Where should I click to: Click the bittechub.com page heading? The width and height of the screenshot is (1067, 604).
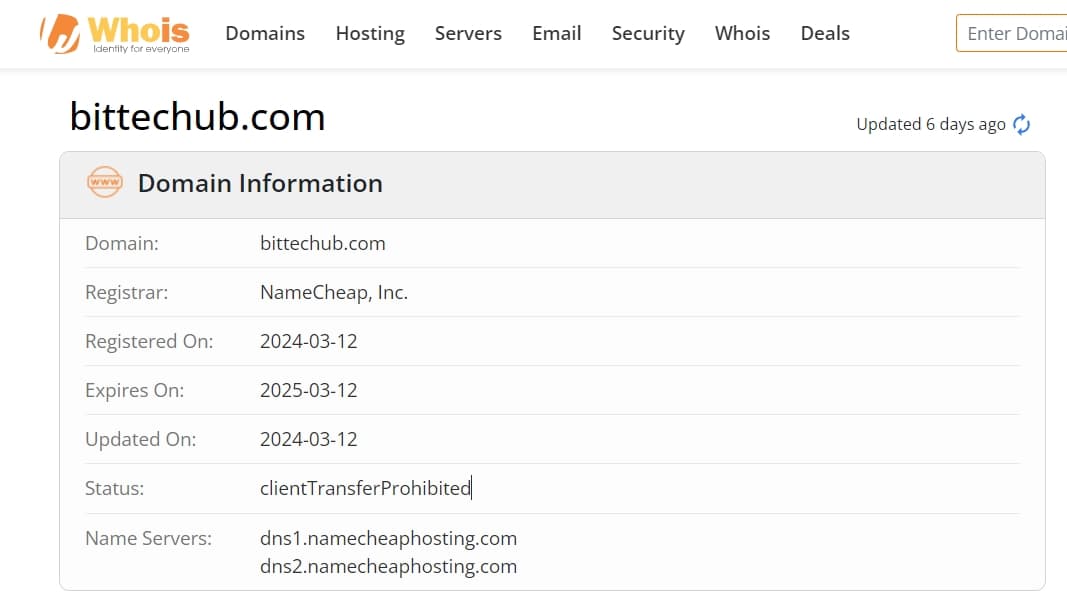point(197,116)
